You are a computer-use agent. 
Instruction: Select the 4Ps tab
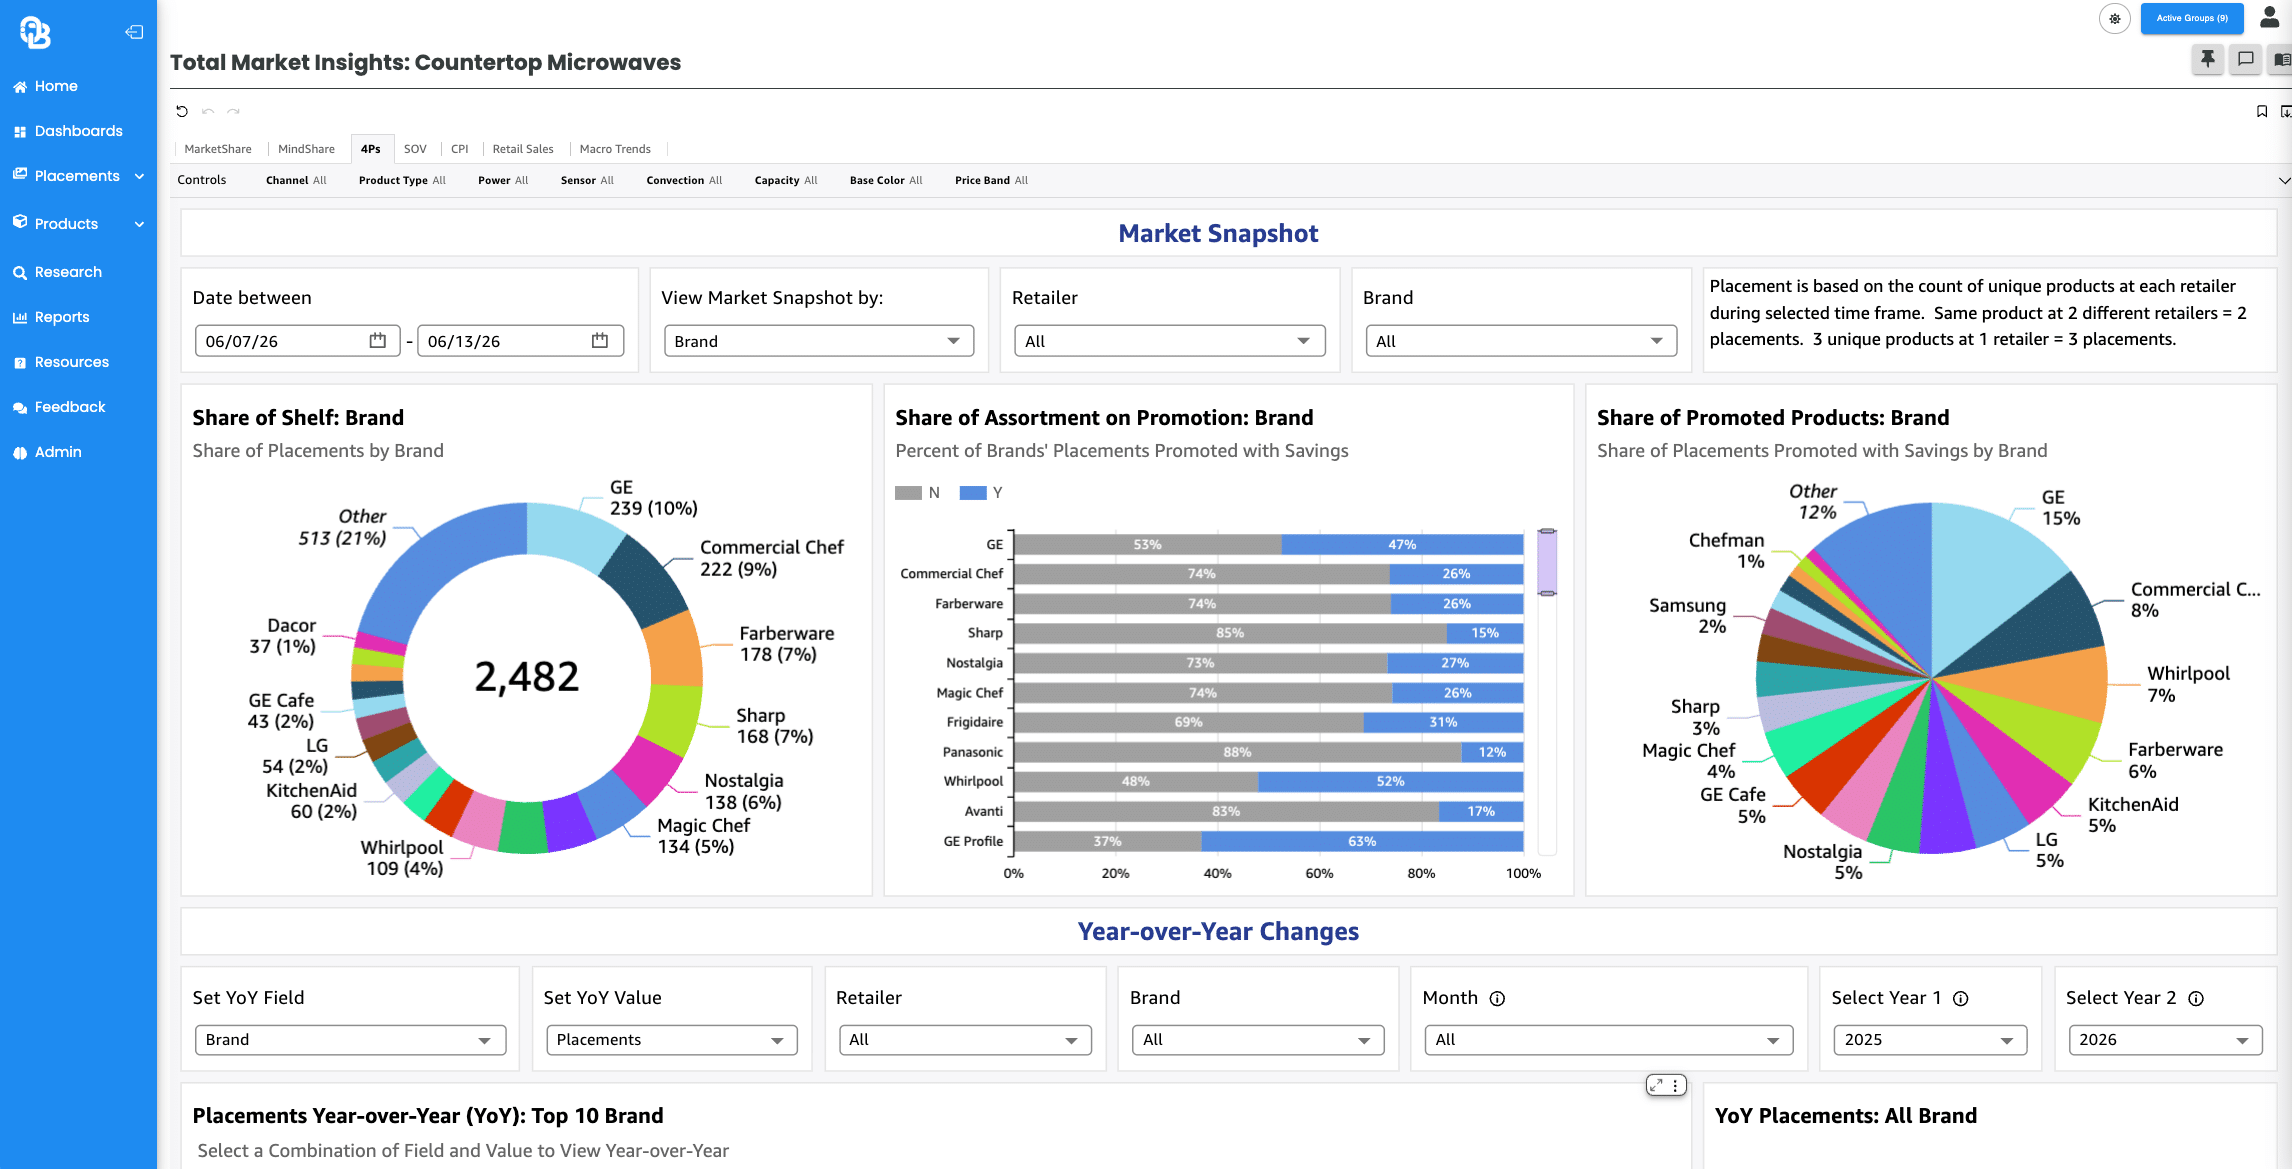click(371, 149)
